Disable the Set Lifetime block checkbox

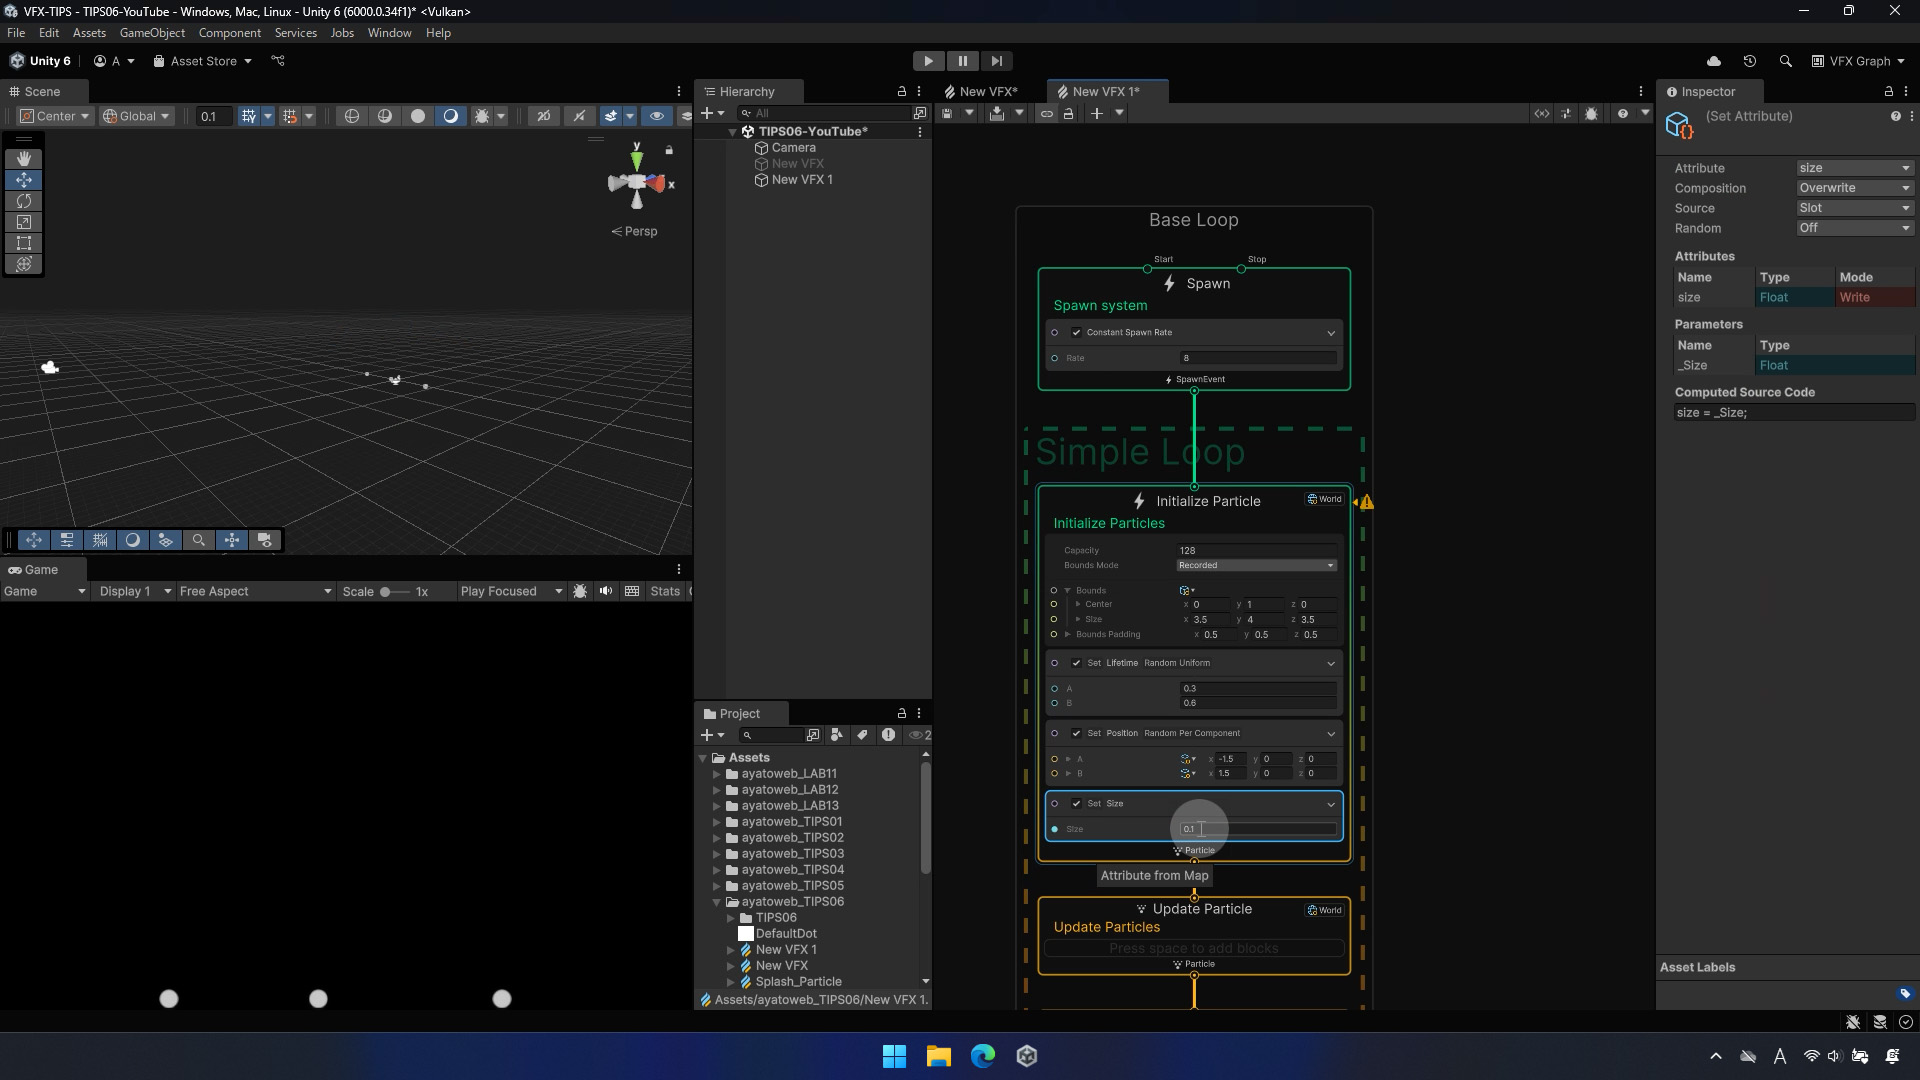(x=1076, y=663)
